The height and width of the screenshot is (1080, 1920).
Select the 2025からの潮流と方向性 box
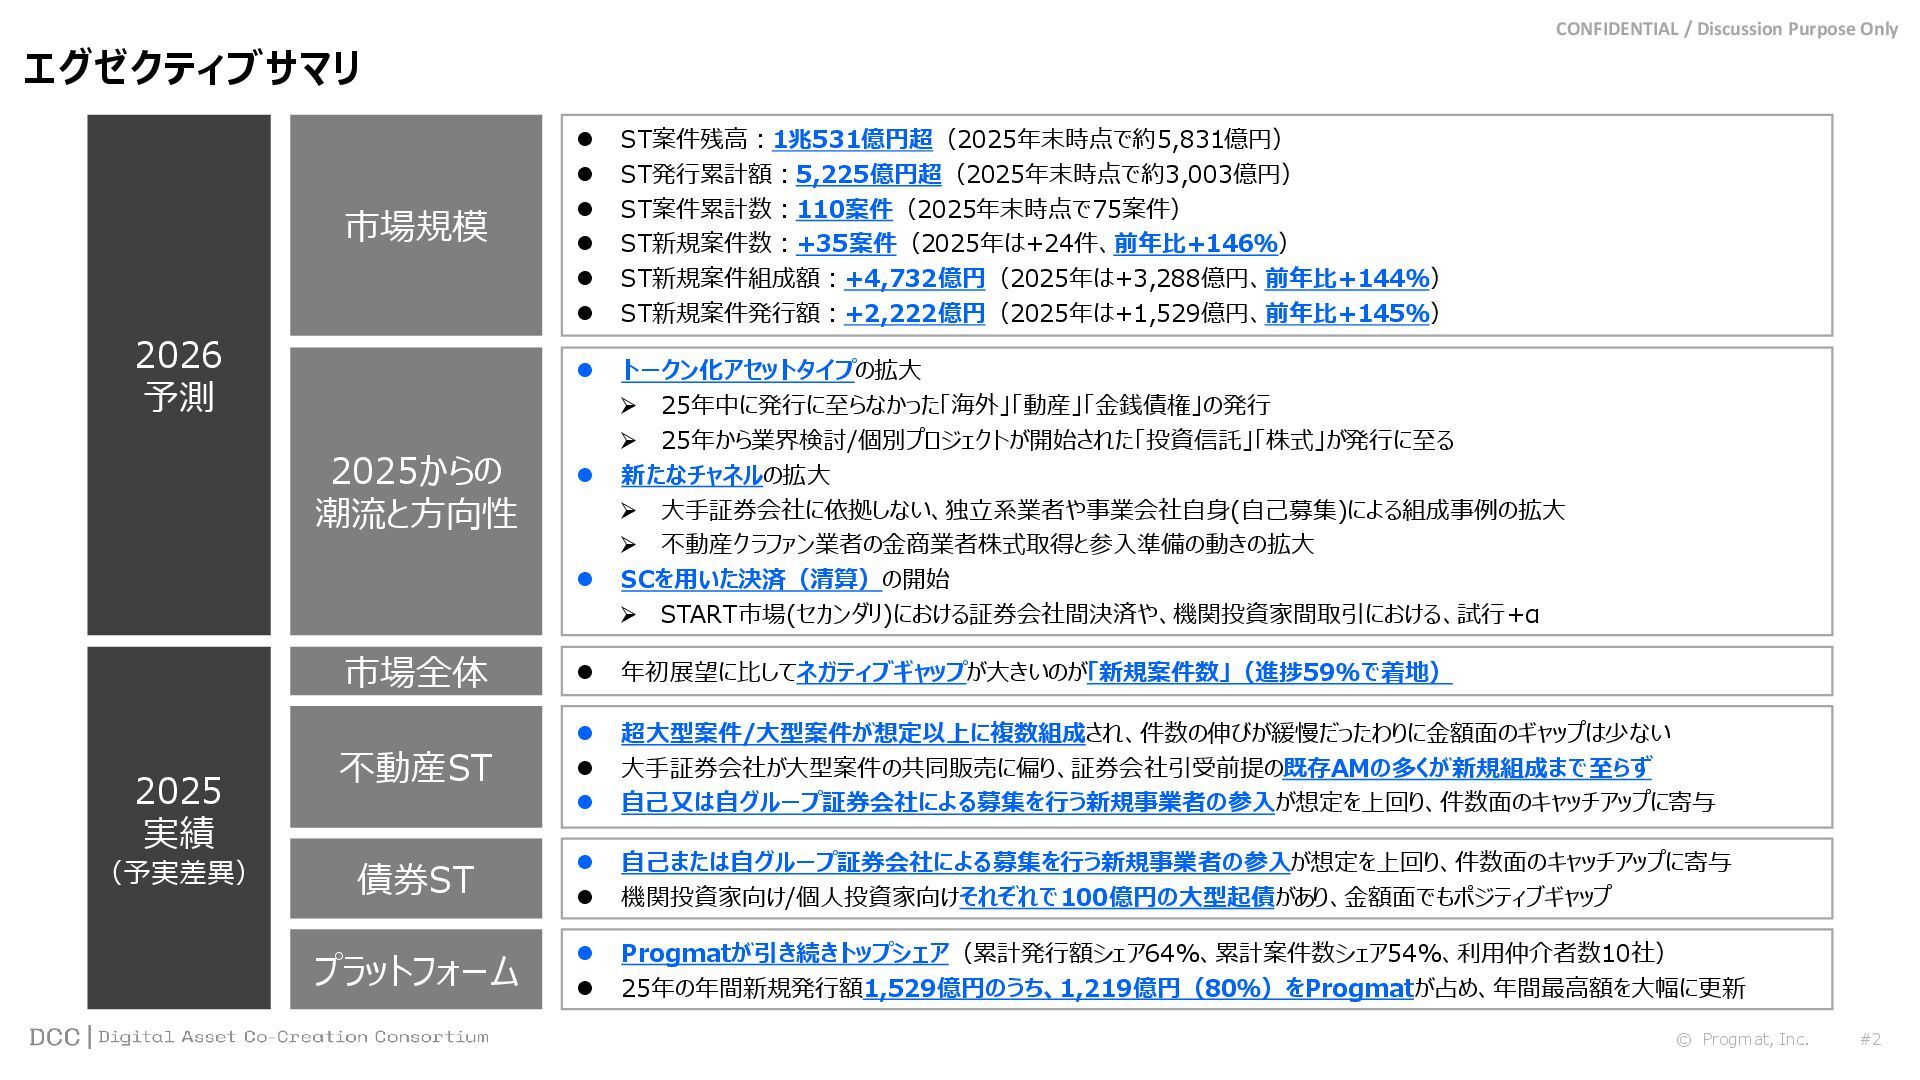point(416,491)
